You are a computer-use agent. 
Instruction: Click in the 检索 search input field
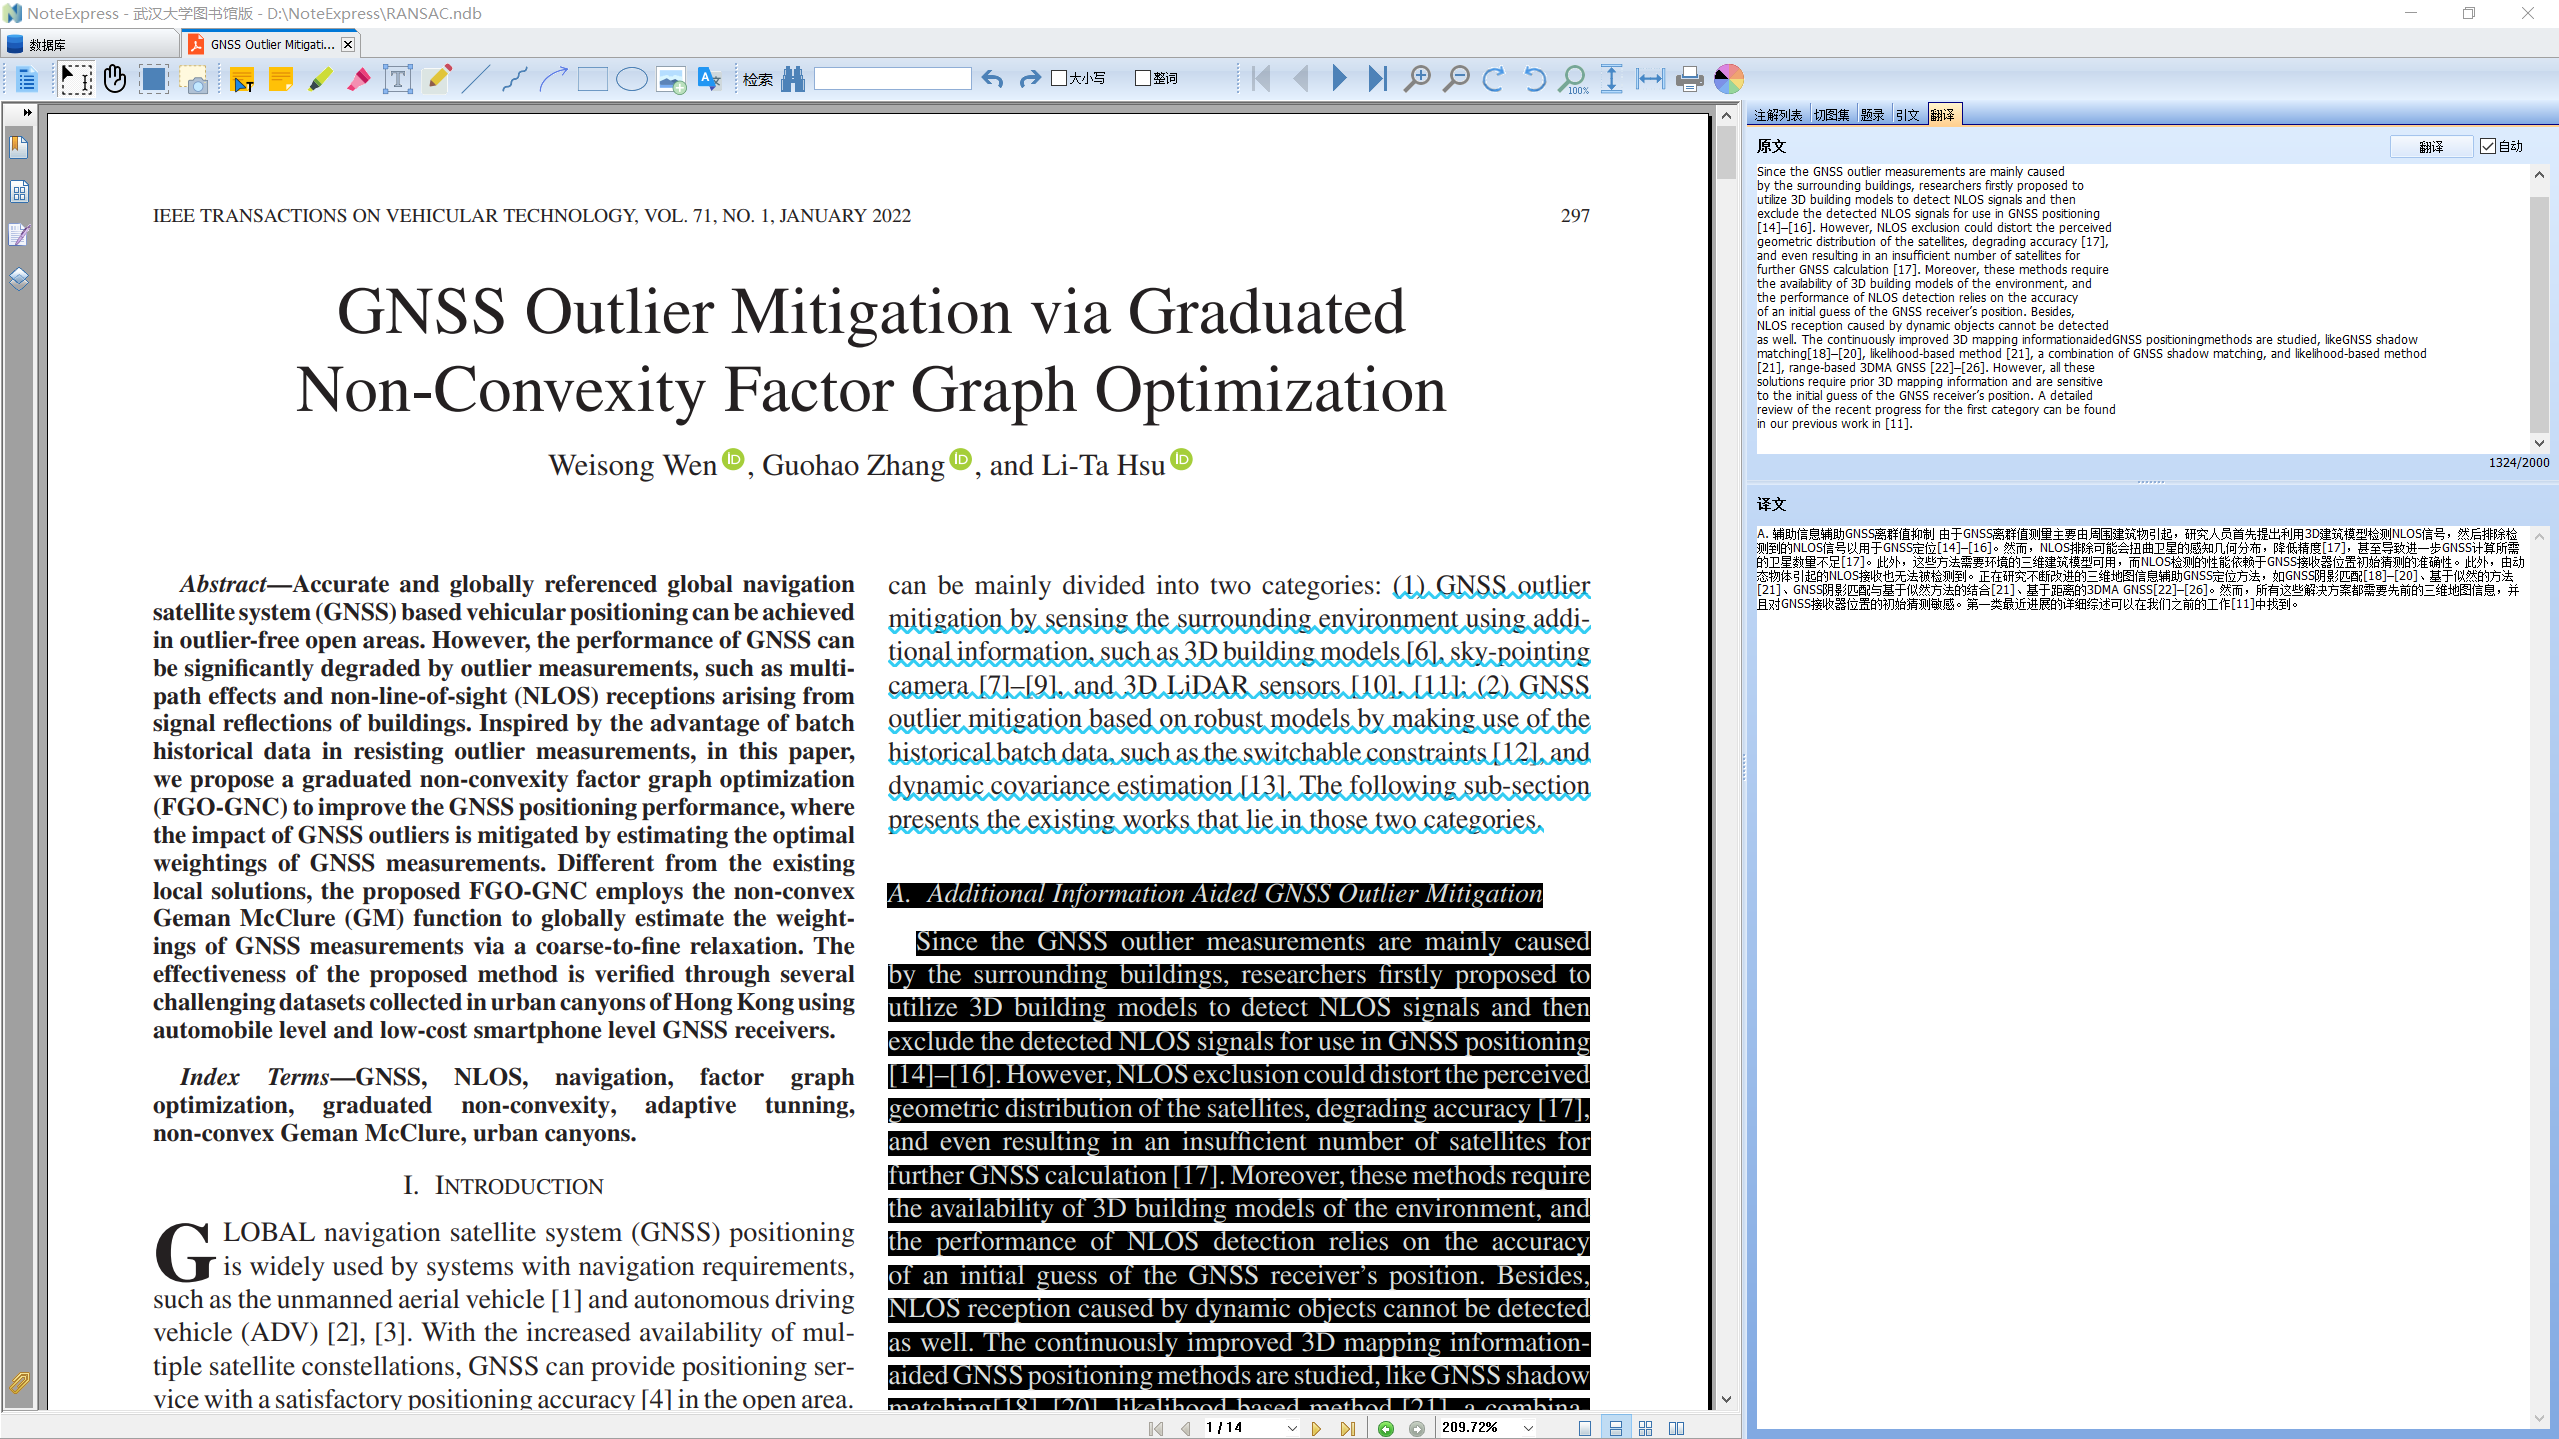click(892, 79)
